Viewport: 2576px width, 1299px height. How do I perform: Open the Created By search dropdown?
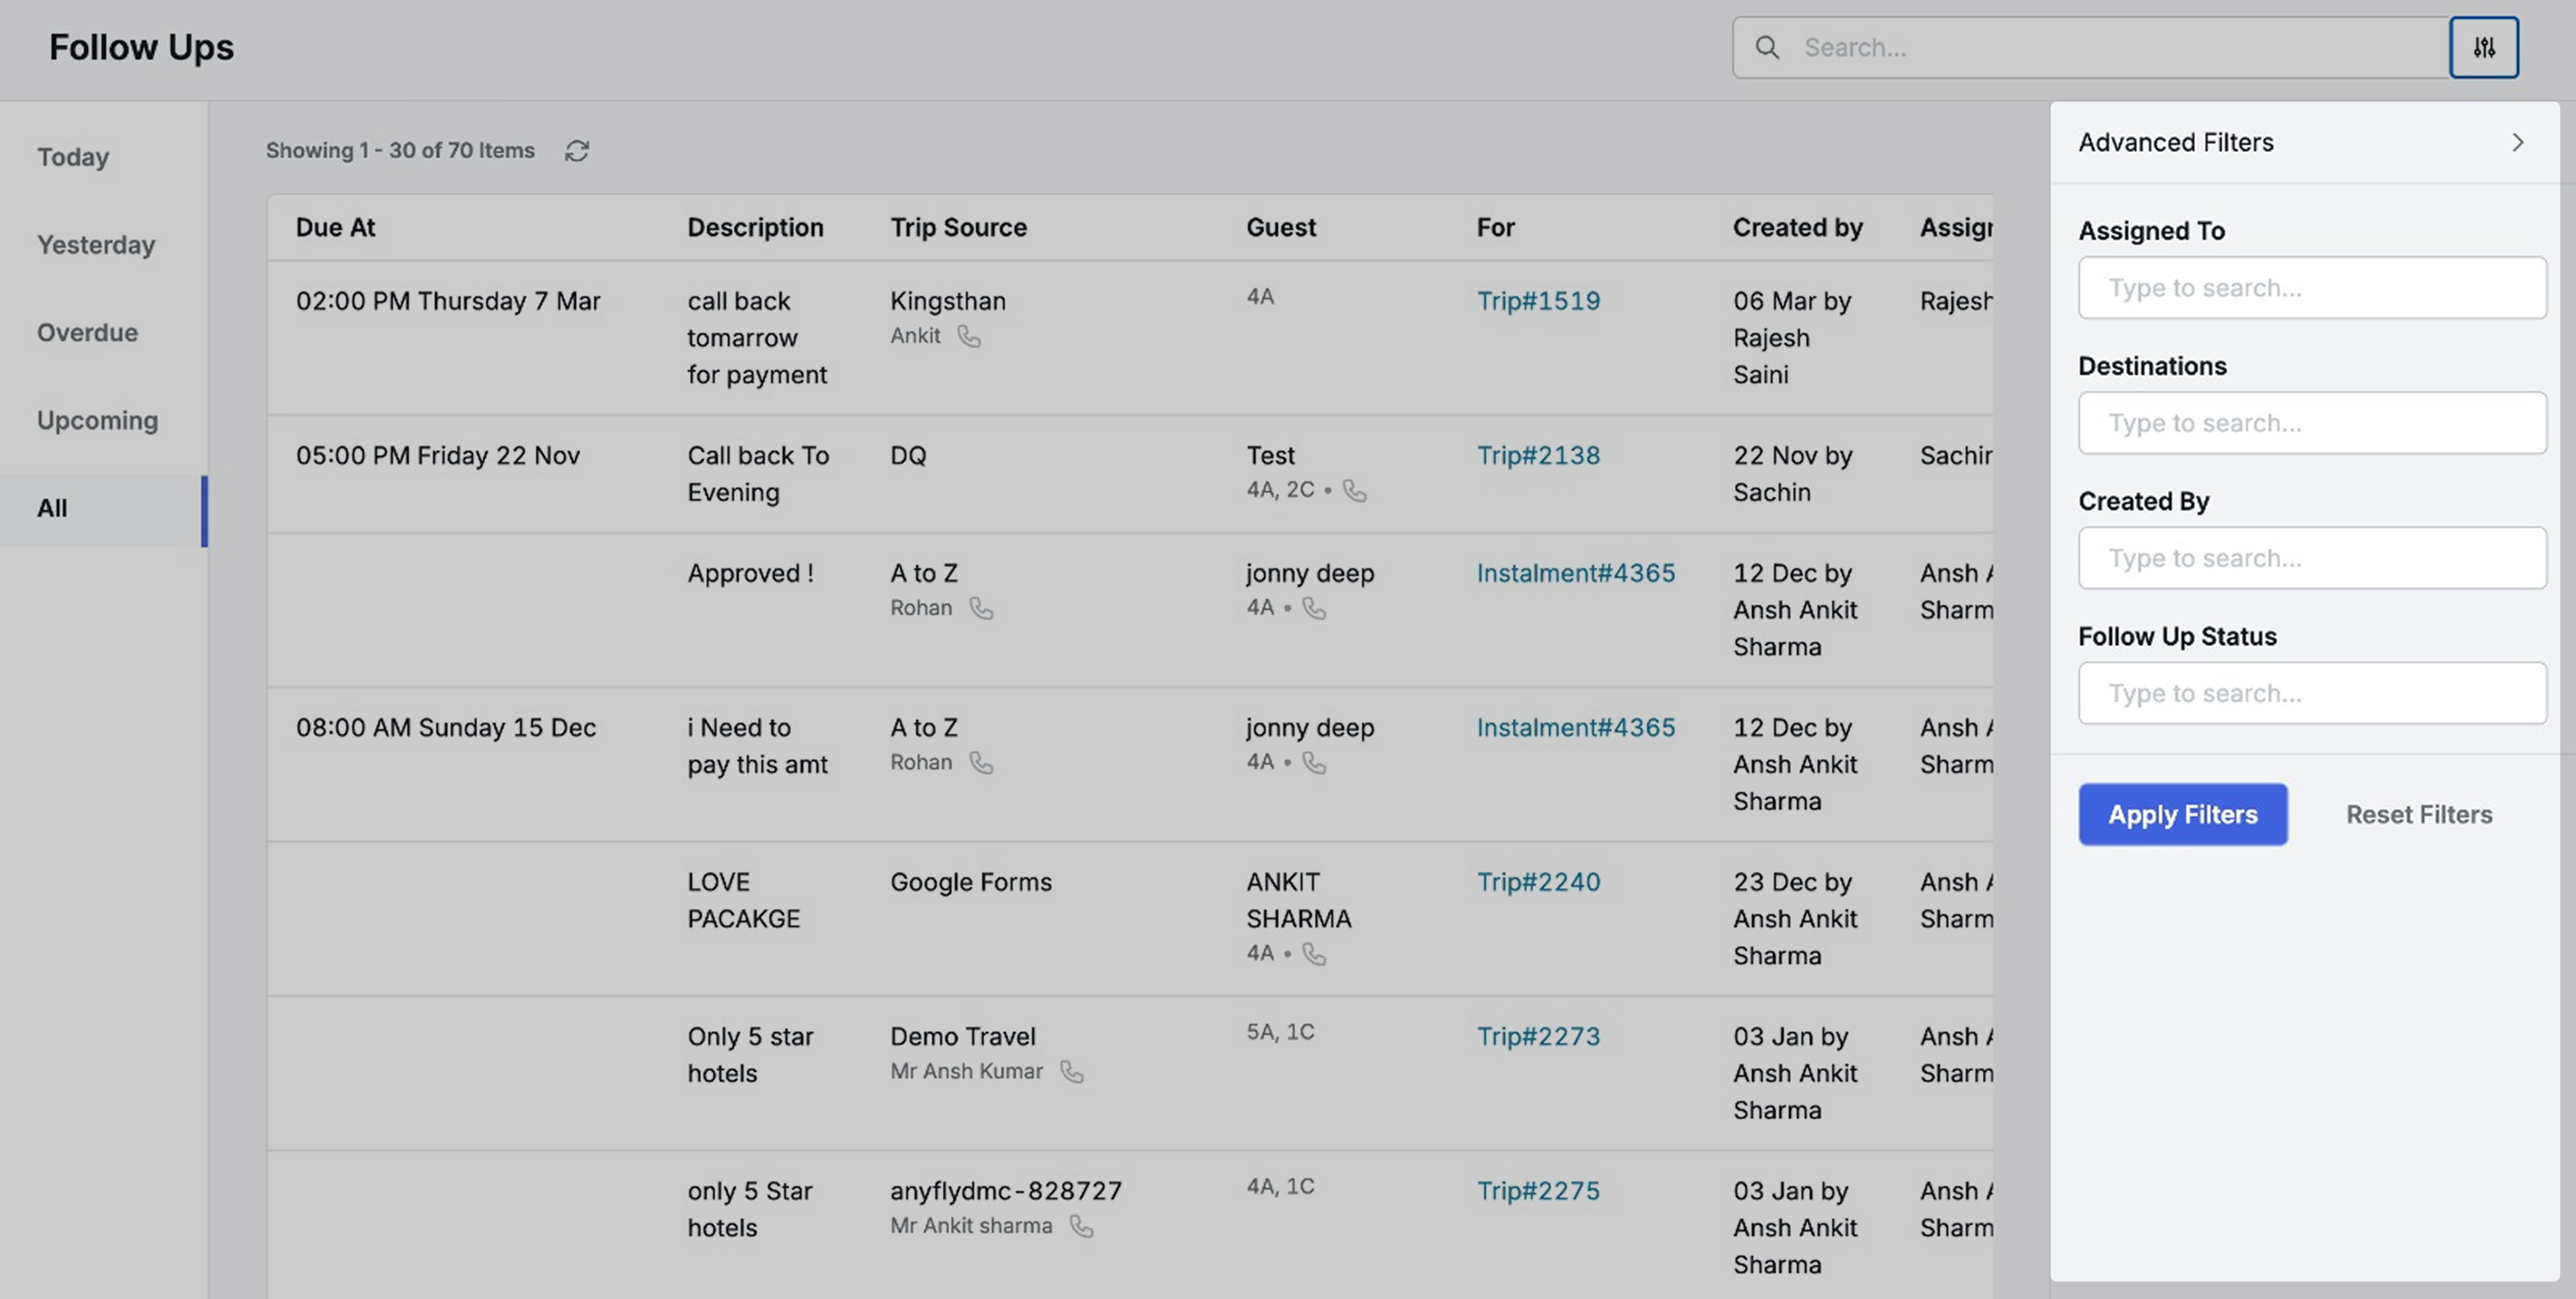[x=2311, y=558]
